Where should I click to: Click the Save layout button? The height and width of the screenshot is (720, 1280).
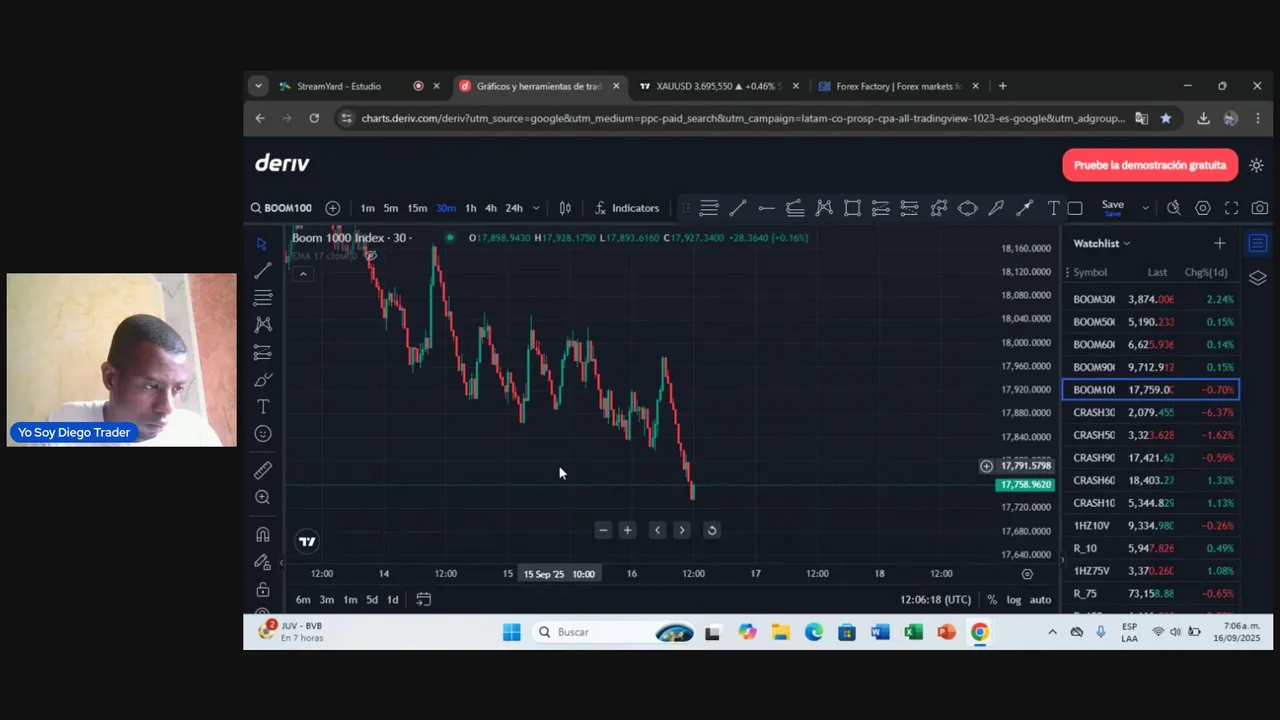pyautogui.click(x=1113, y=207)
